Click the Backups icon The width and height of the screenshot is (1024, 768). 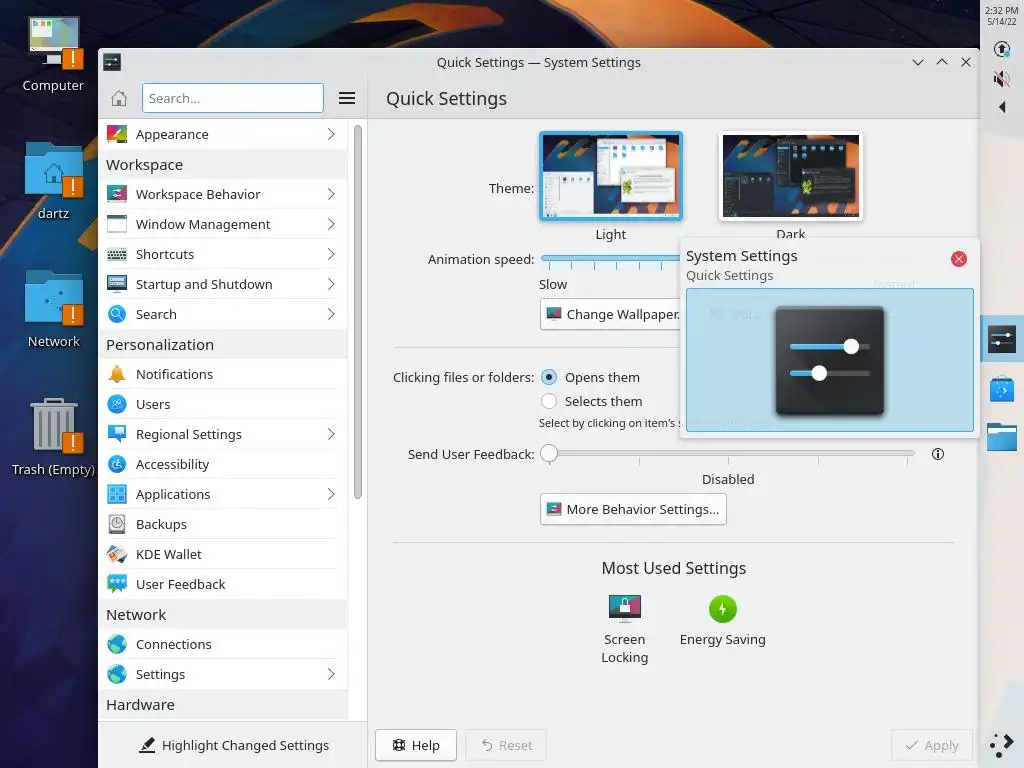pos(117,524)
